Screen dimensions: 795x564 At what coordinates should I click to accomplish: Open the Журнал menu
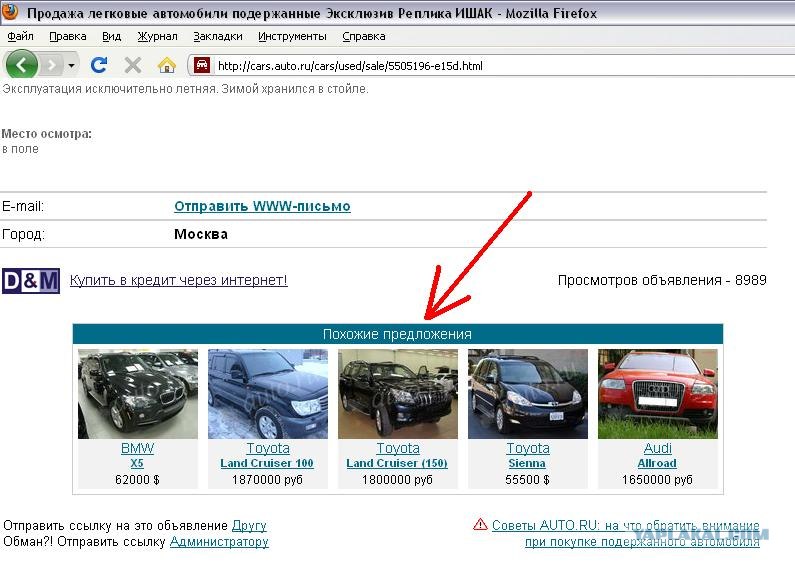point(157,37)
